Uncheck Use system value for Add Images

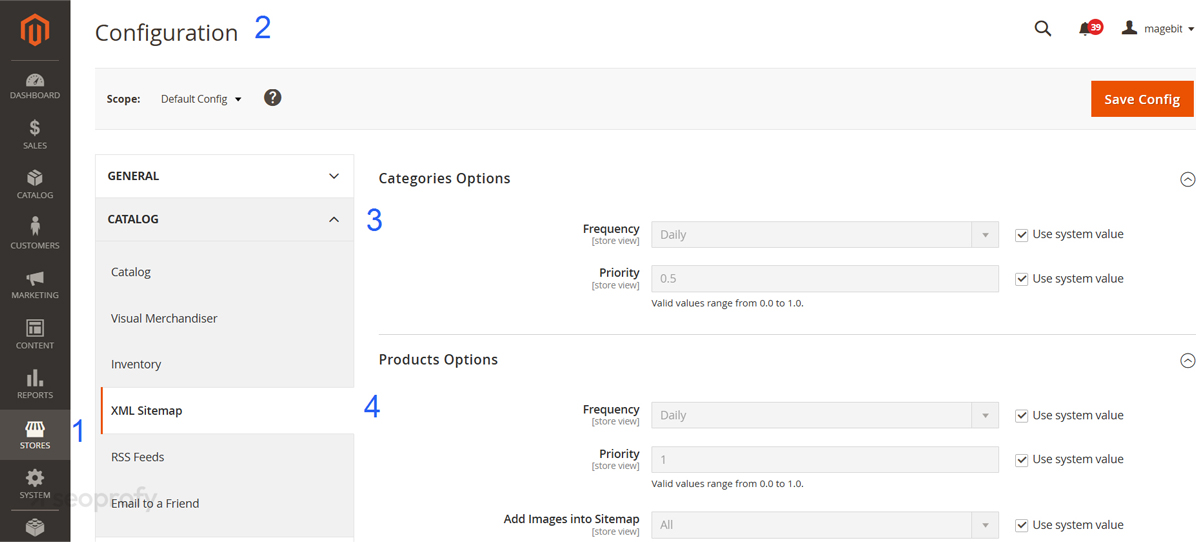click(1022, 525)
